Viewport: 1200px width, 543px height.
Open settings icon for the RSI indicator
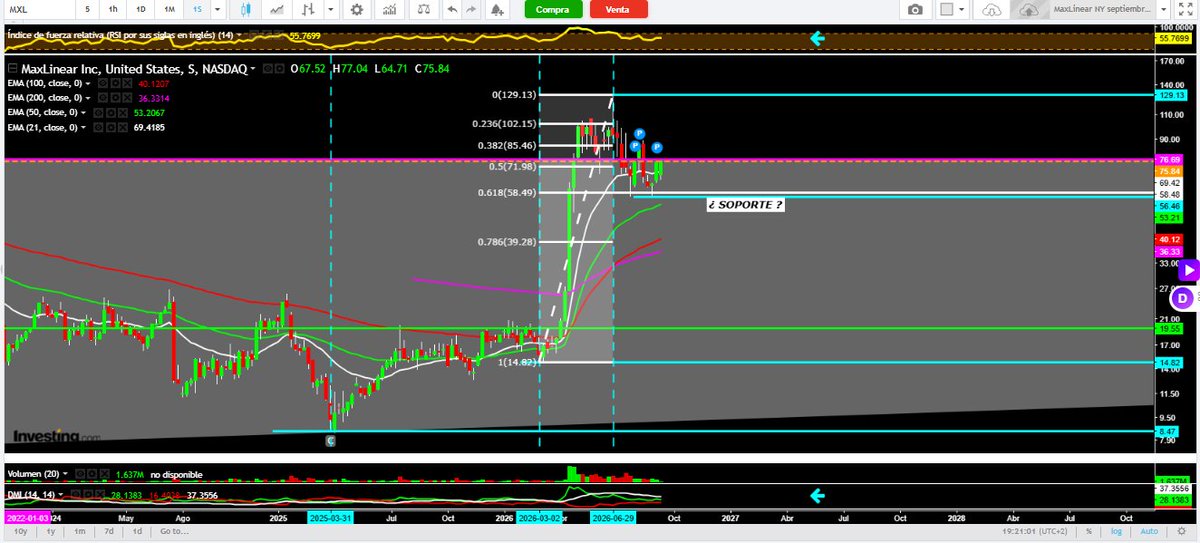coord(266,35)
